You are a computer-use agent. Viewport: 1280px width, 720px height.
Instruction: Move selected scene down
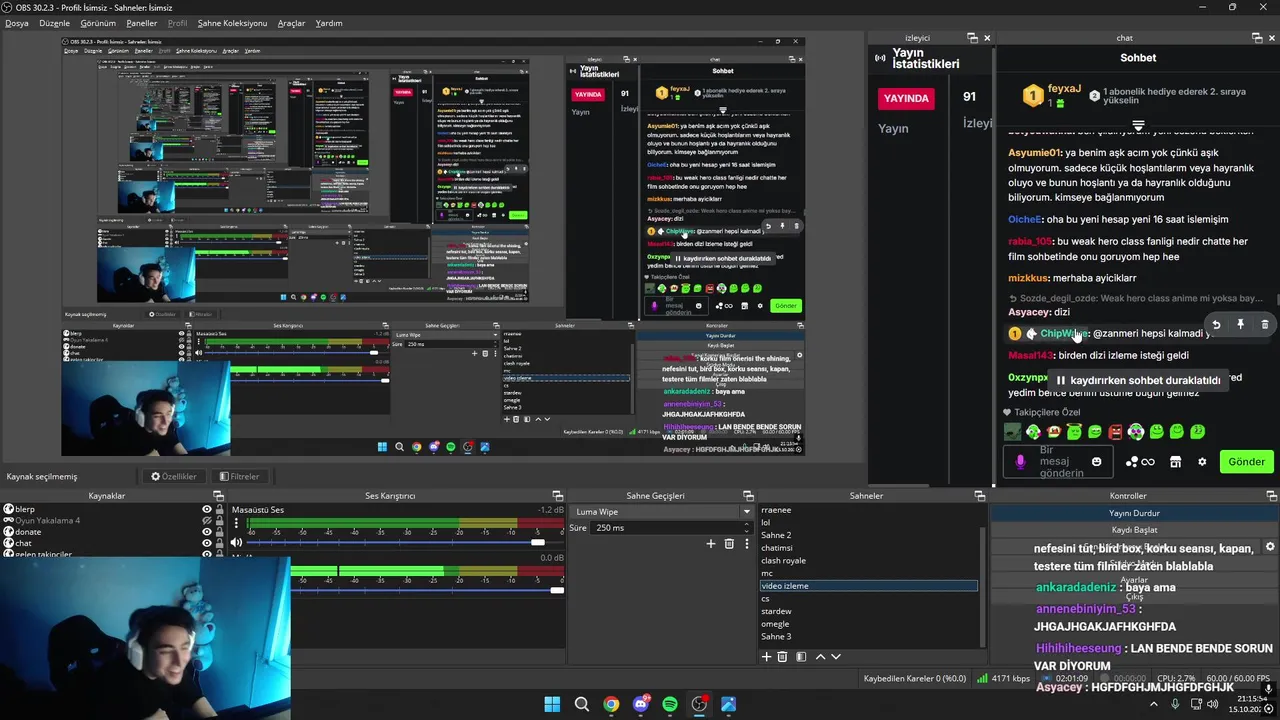point(836,657)
